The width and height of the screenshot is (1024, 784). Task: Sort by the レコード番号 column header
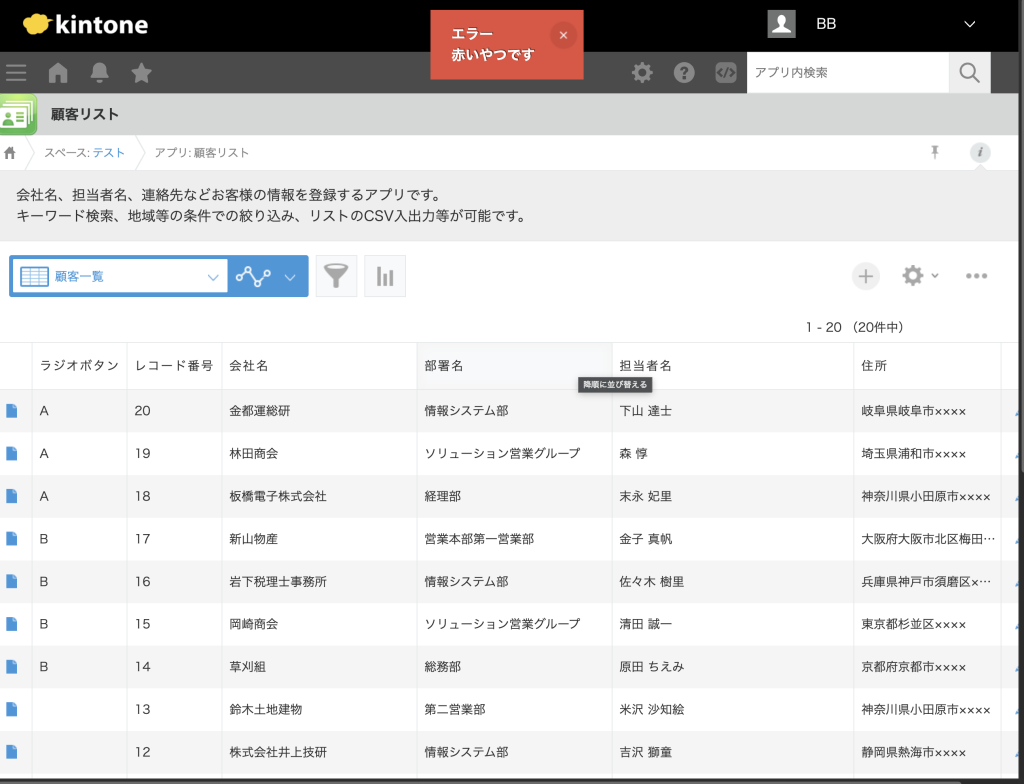tap(174, 366)
